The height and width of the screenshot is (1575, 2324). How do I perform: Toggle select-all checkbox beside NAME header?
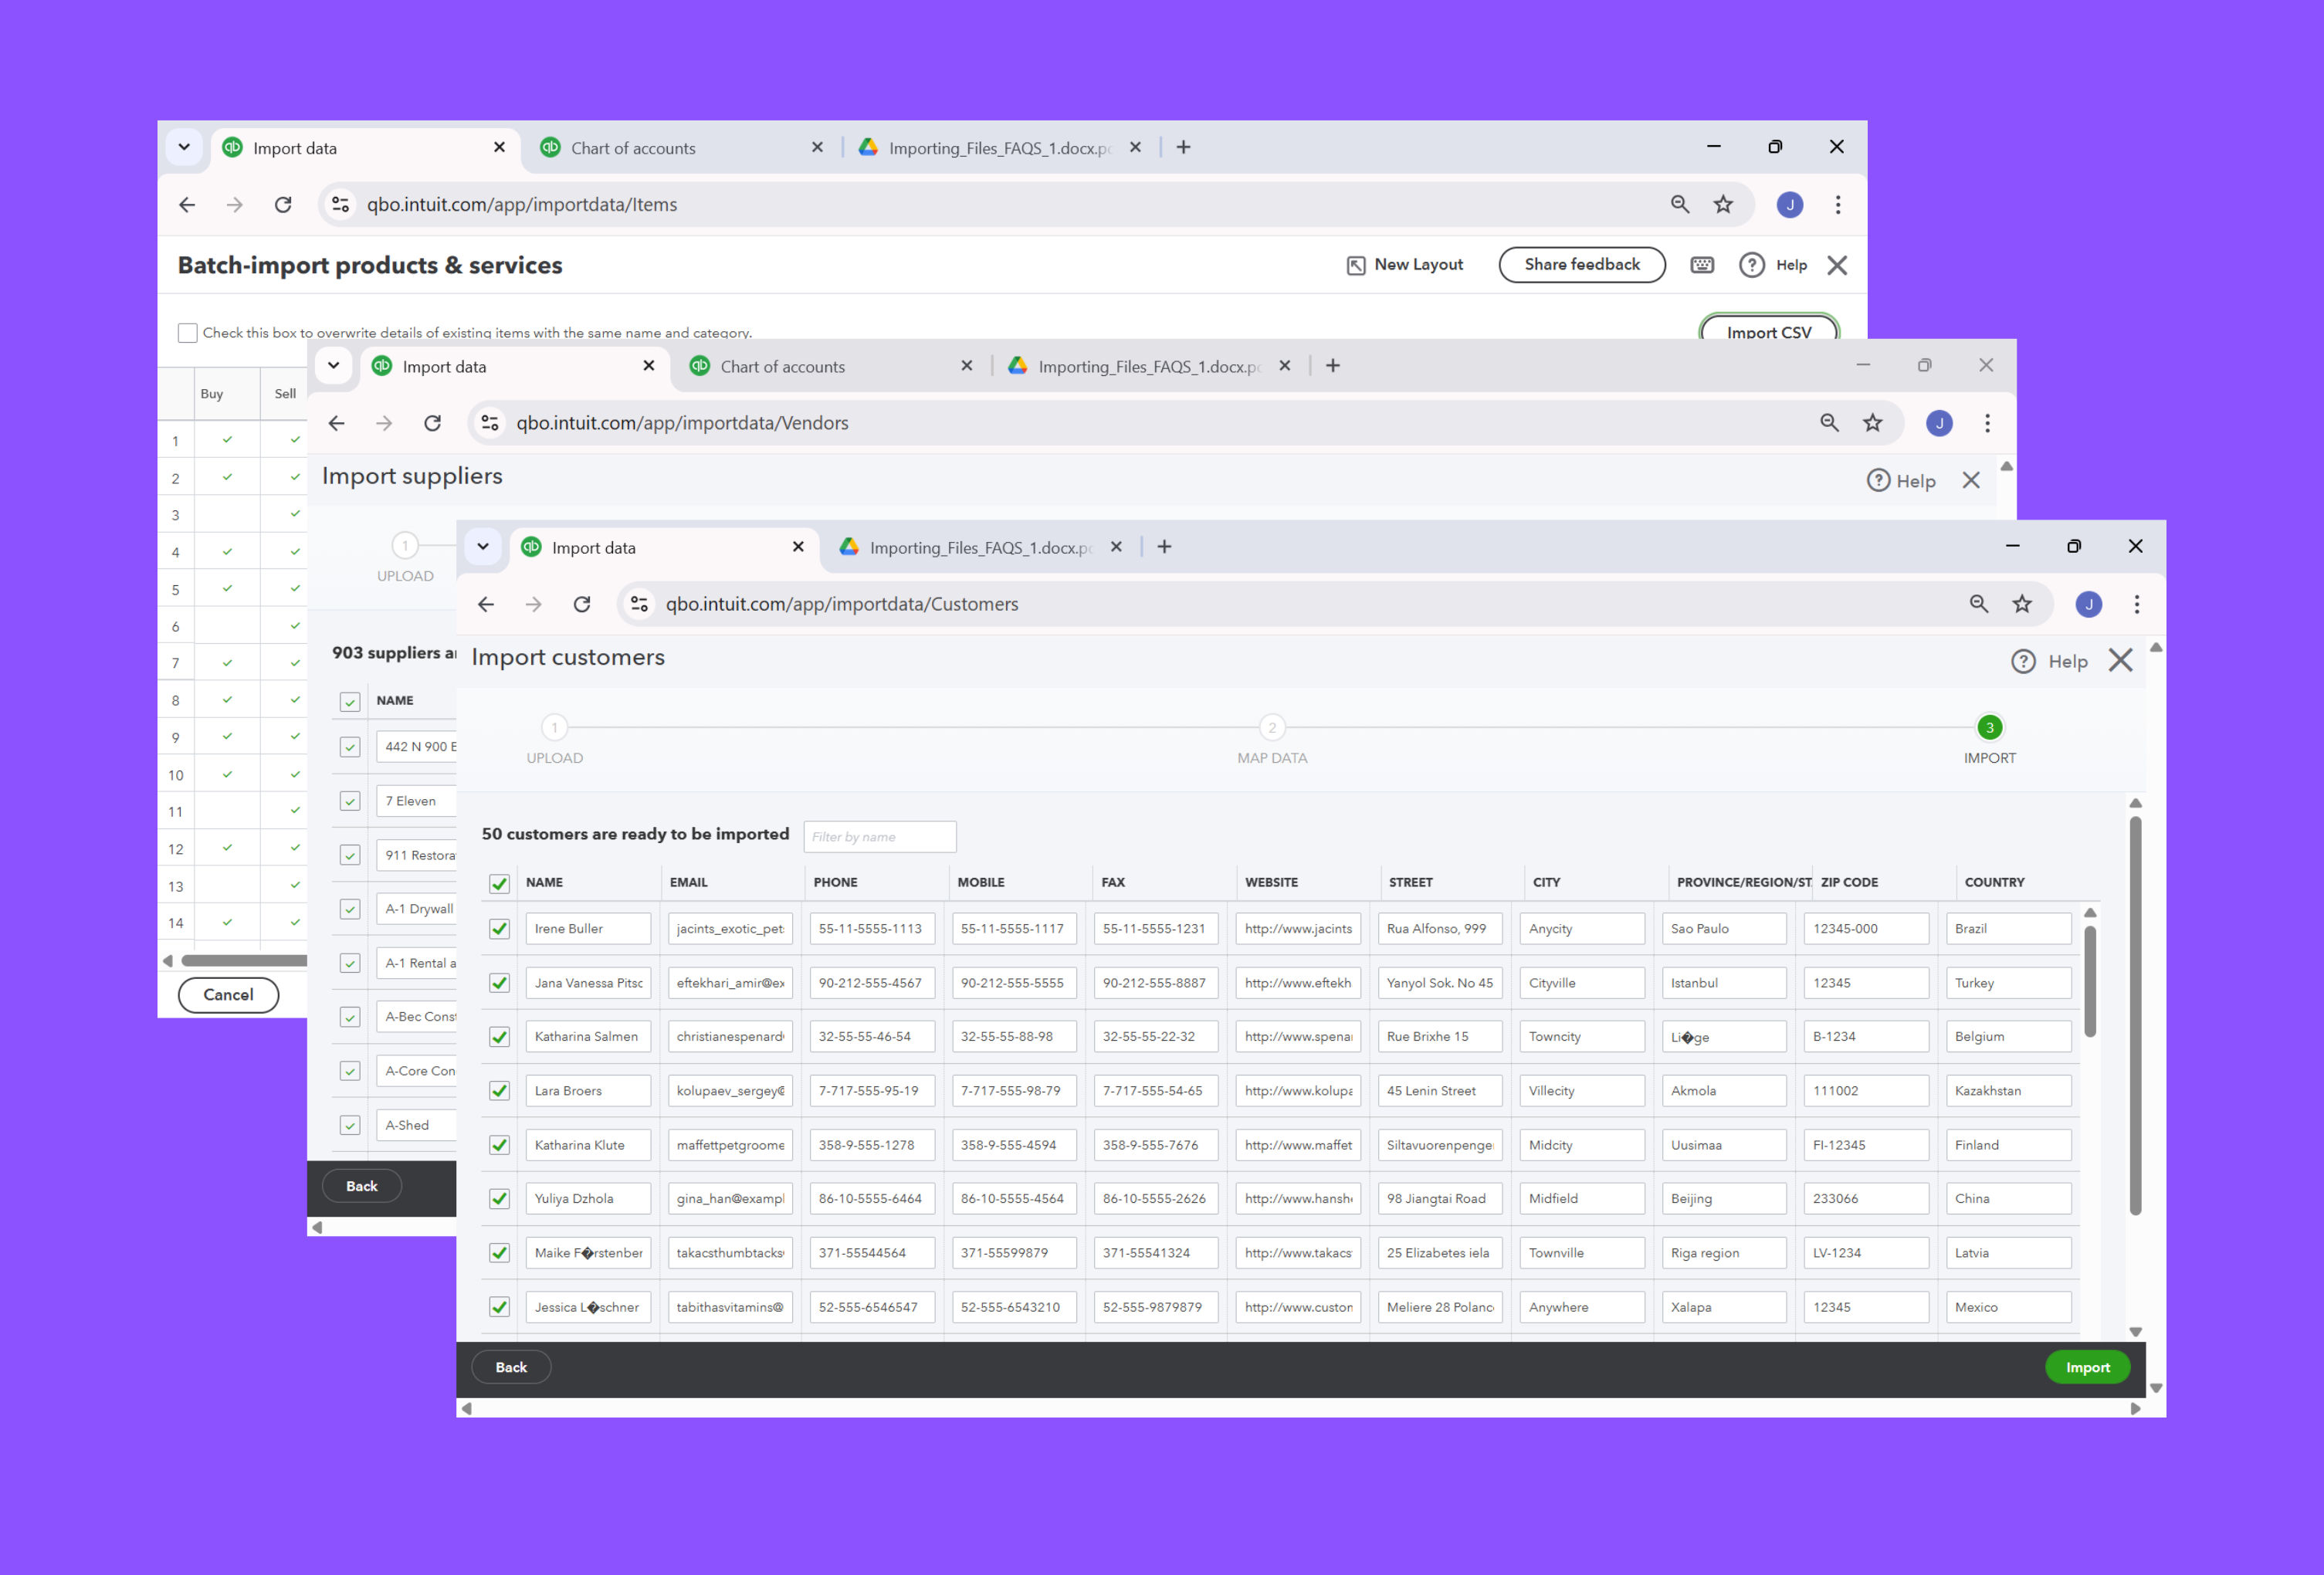[499, 883]
